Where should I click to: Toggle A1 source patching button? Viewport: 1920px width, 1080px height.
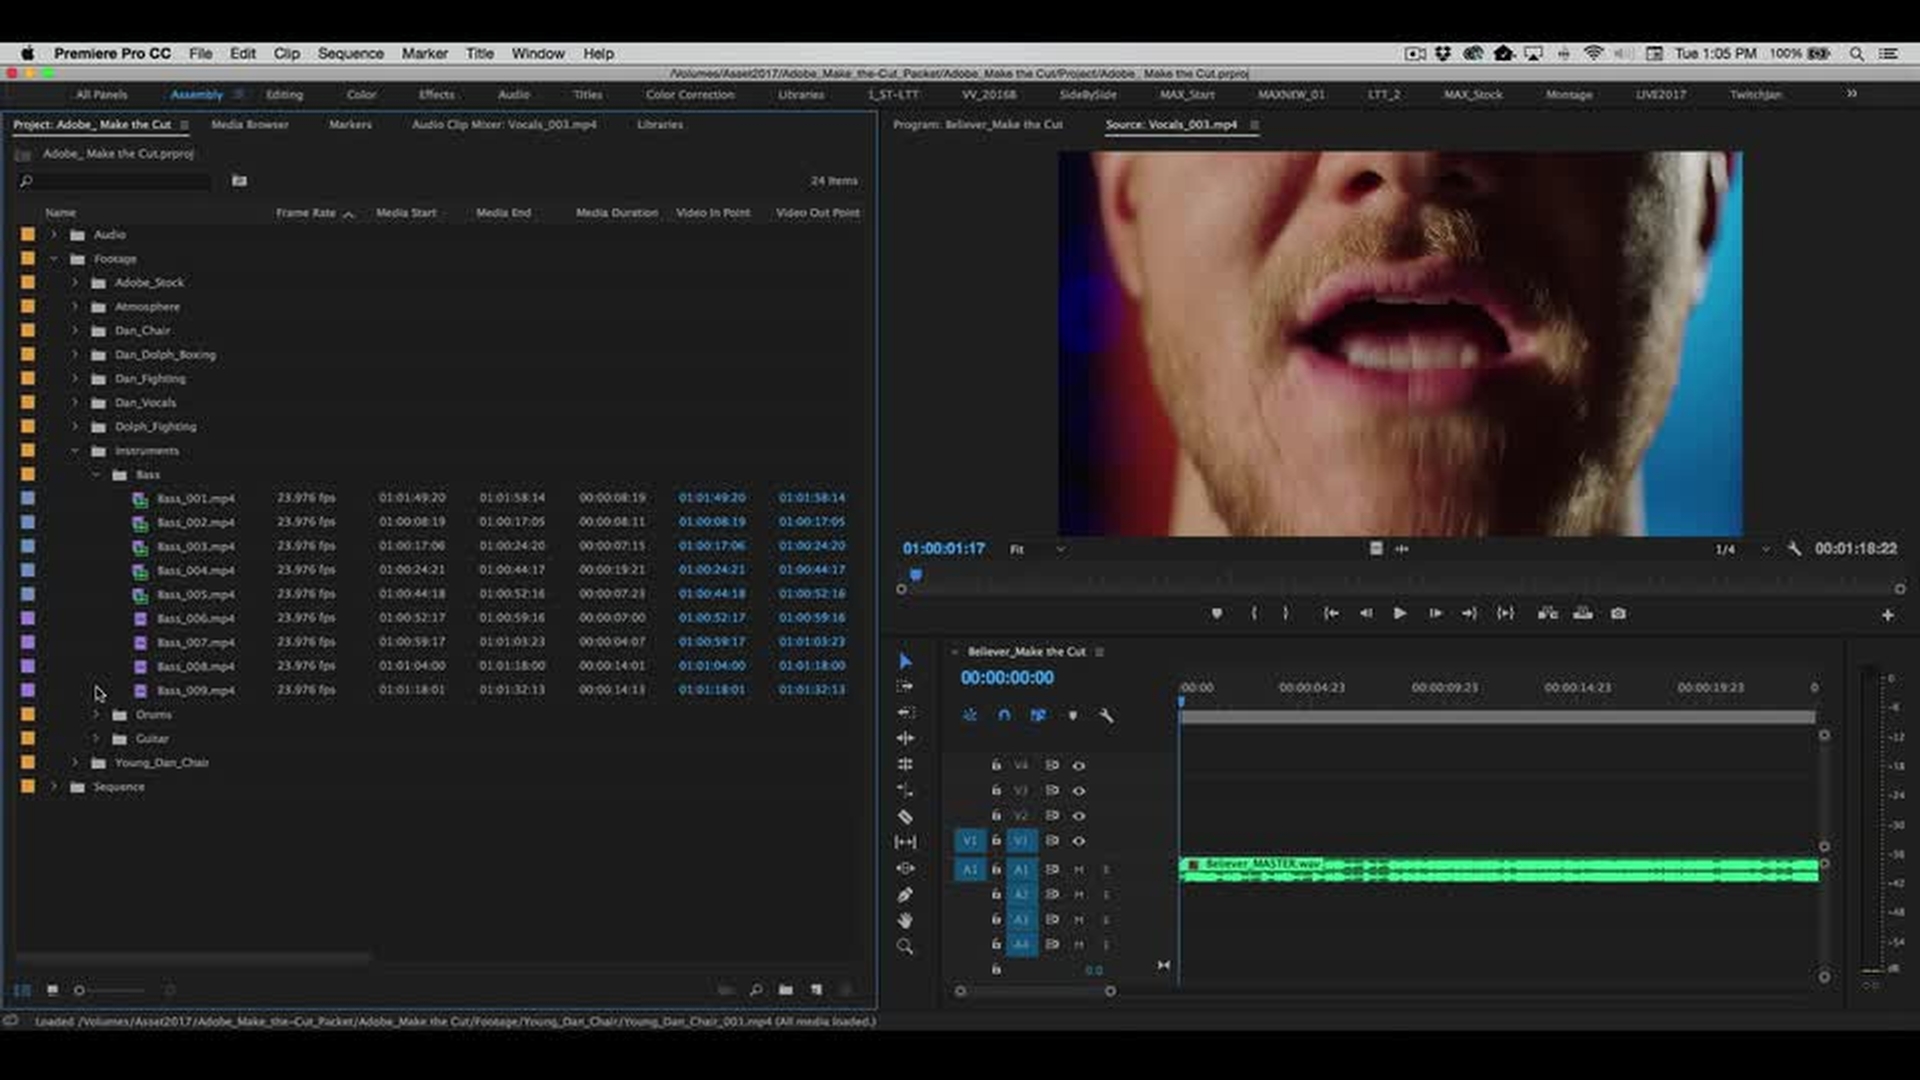[x=970, y=870]
